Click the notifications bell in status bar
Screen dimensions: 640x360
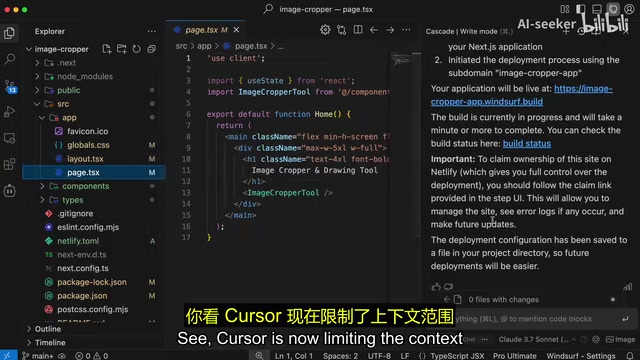tap(630, 356)
